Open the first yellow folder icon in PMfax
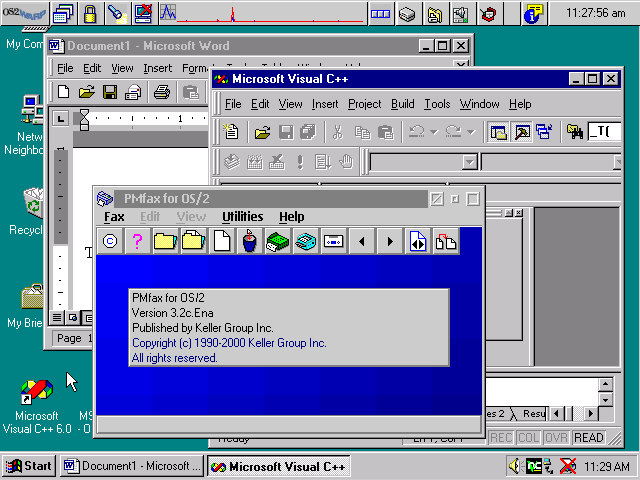 tap(165, 241)
